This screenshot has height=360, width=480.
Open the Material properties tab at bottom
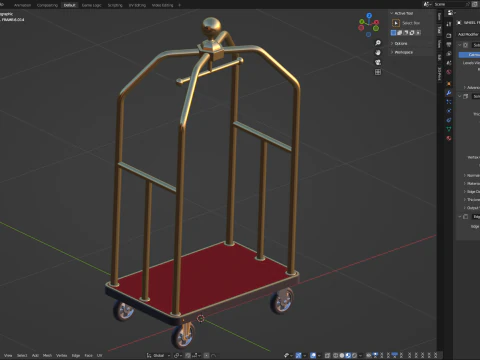pyautogui.click(x=449, y=138)
